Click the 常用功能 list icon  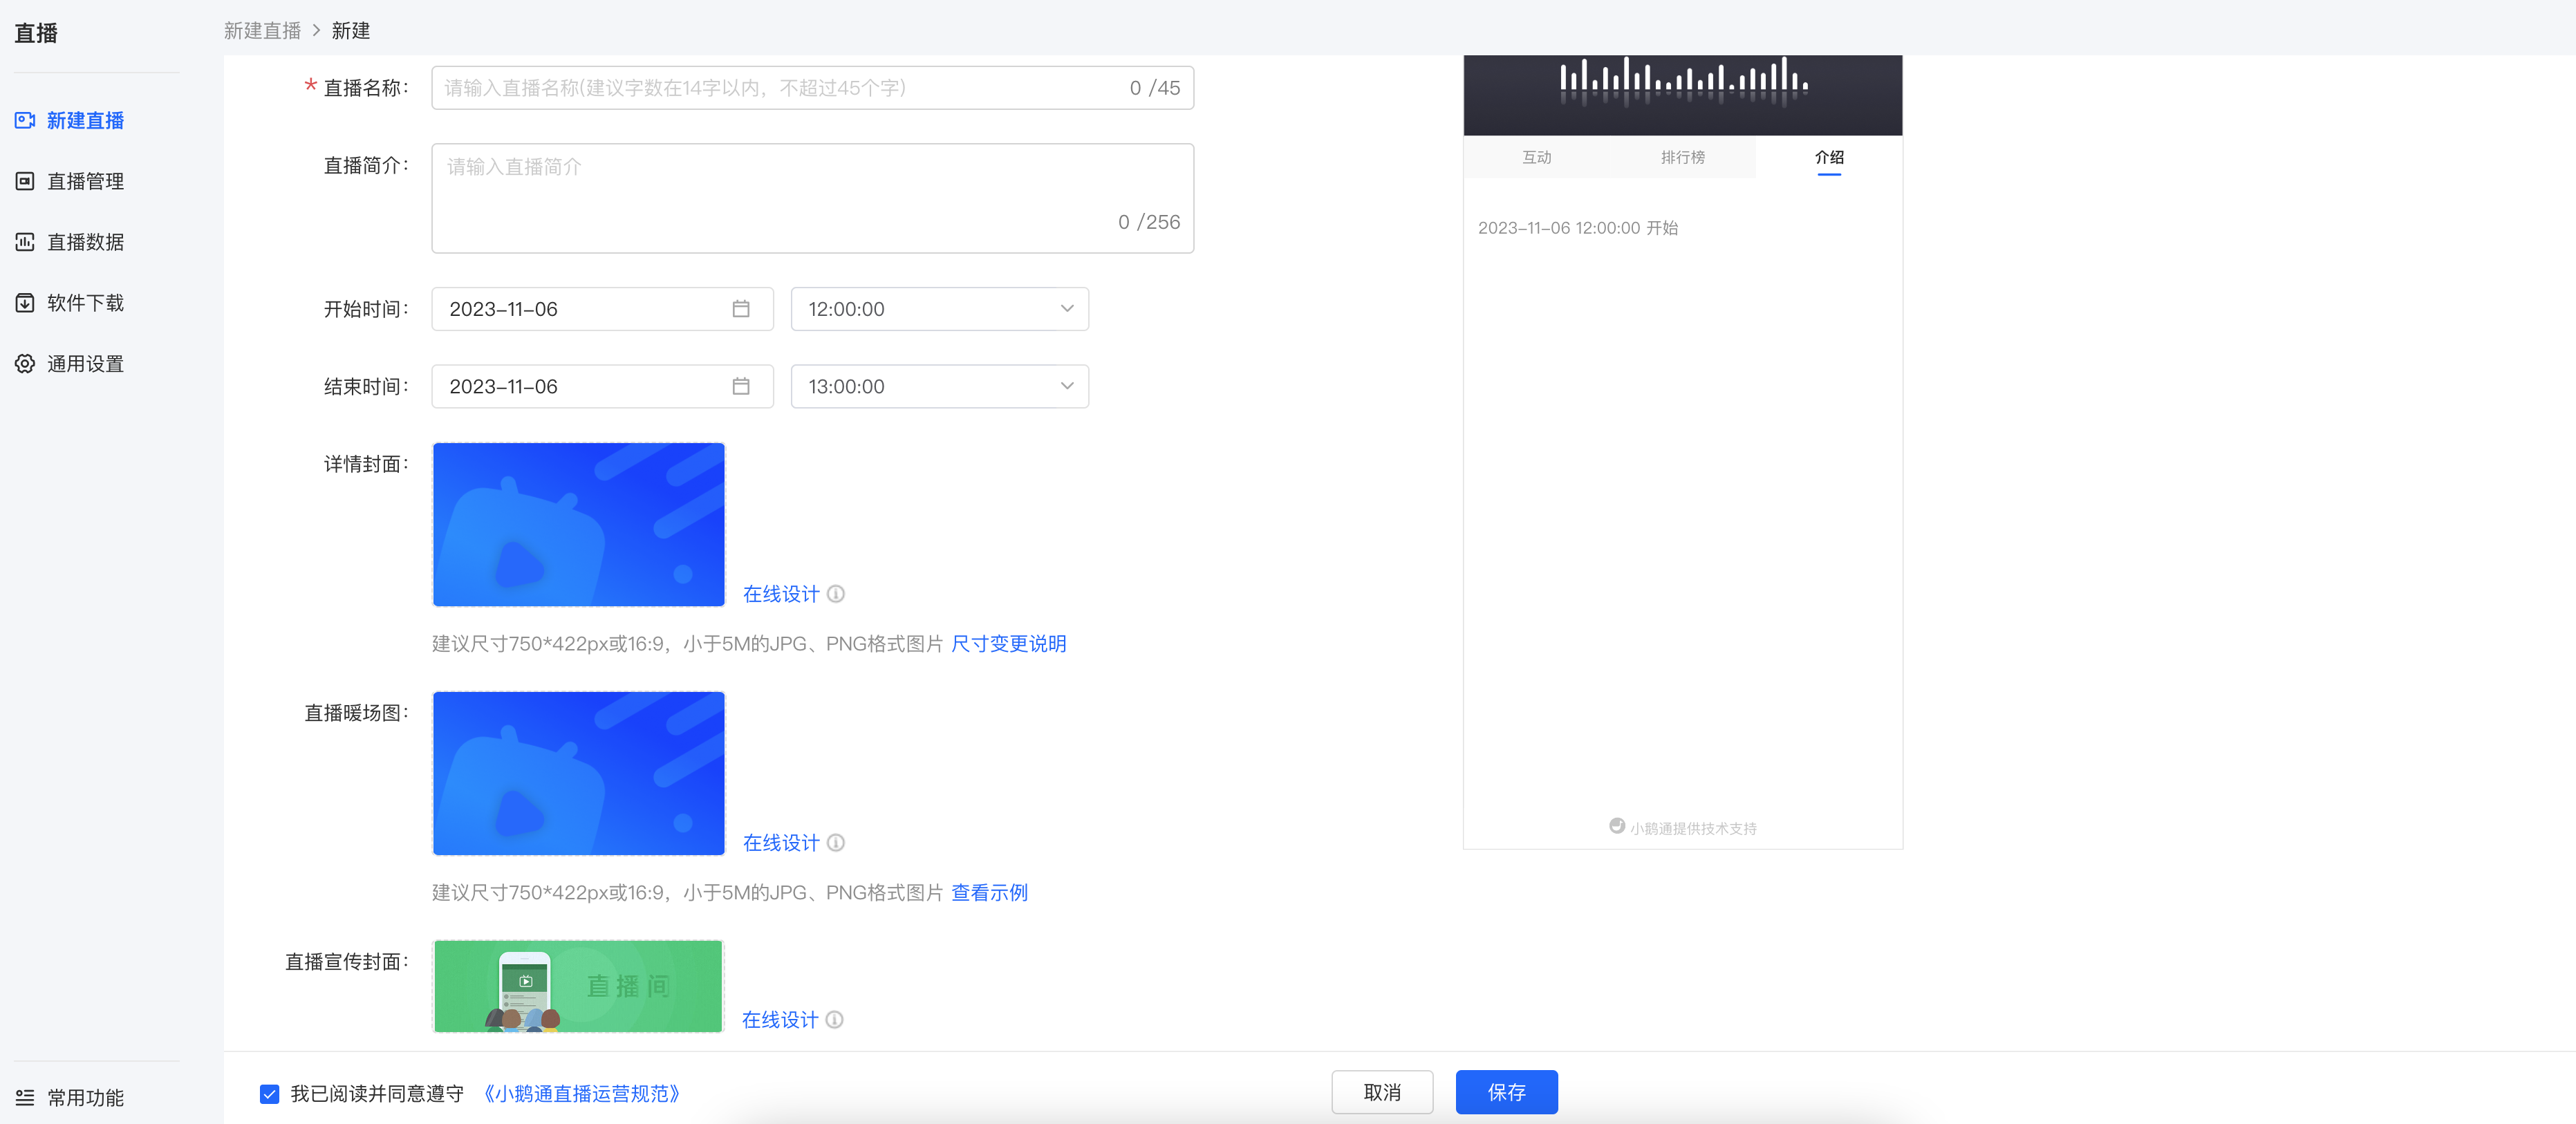25,1097
